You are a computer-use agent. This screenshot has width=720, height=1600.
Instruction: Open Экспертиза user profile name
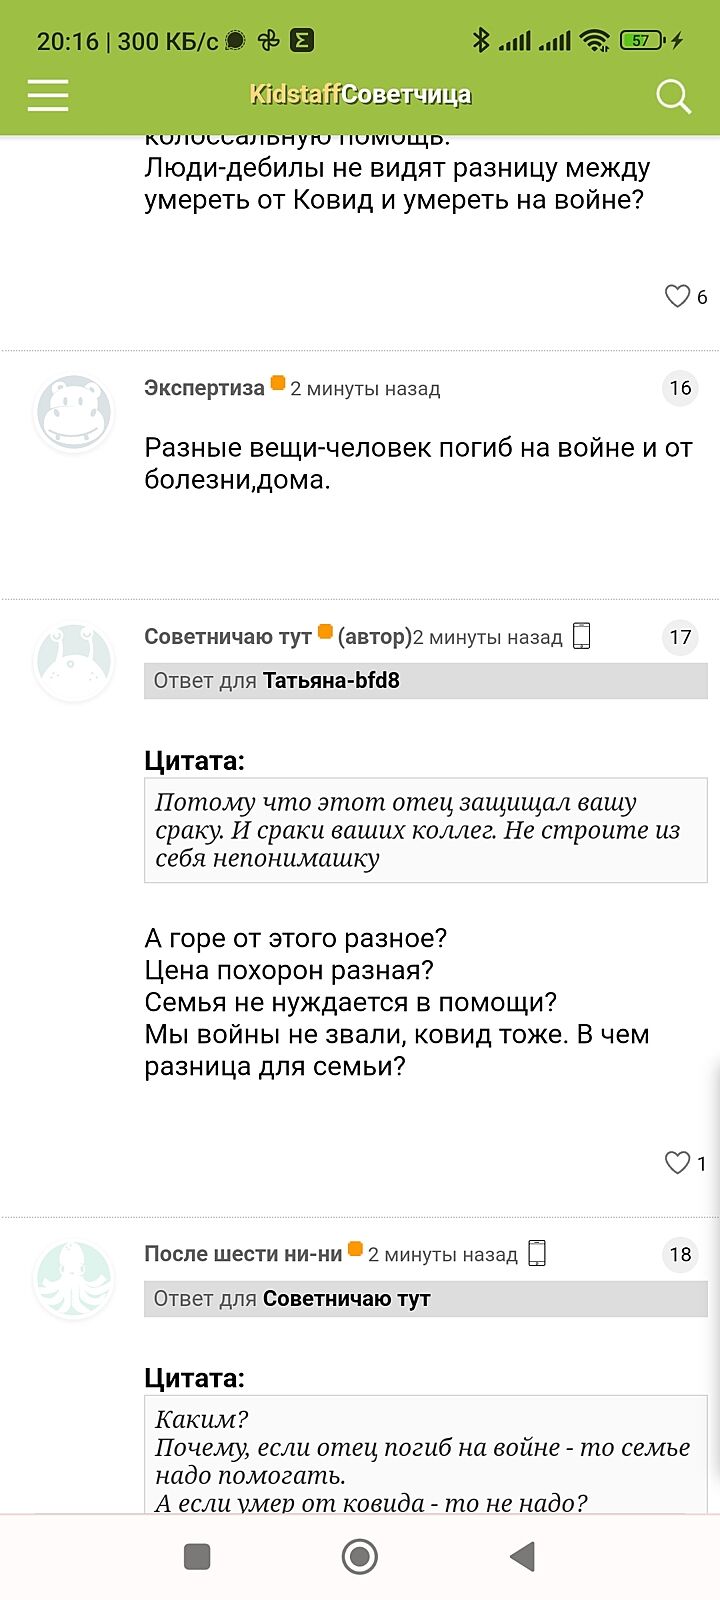coord(204,388)
